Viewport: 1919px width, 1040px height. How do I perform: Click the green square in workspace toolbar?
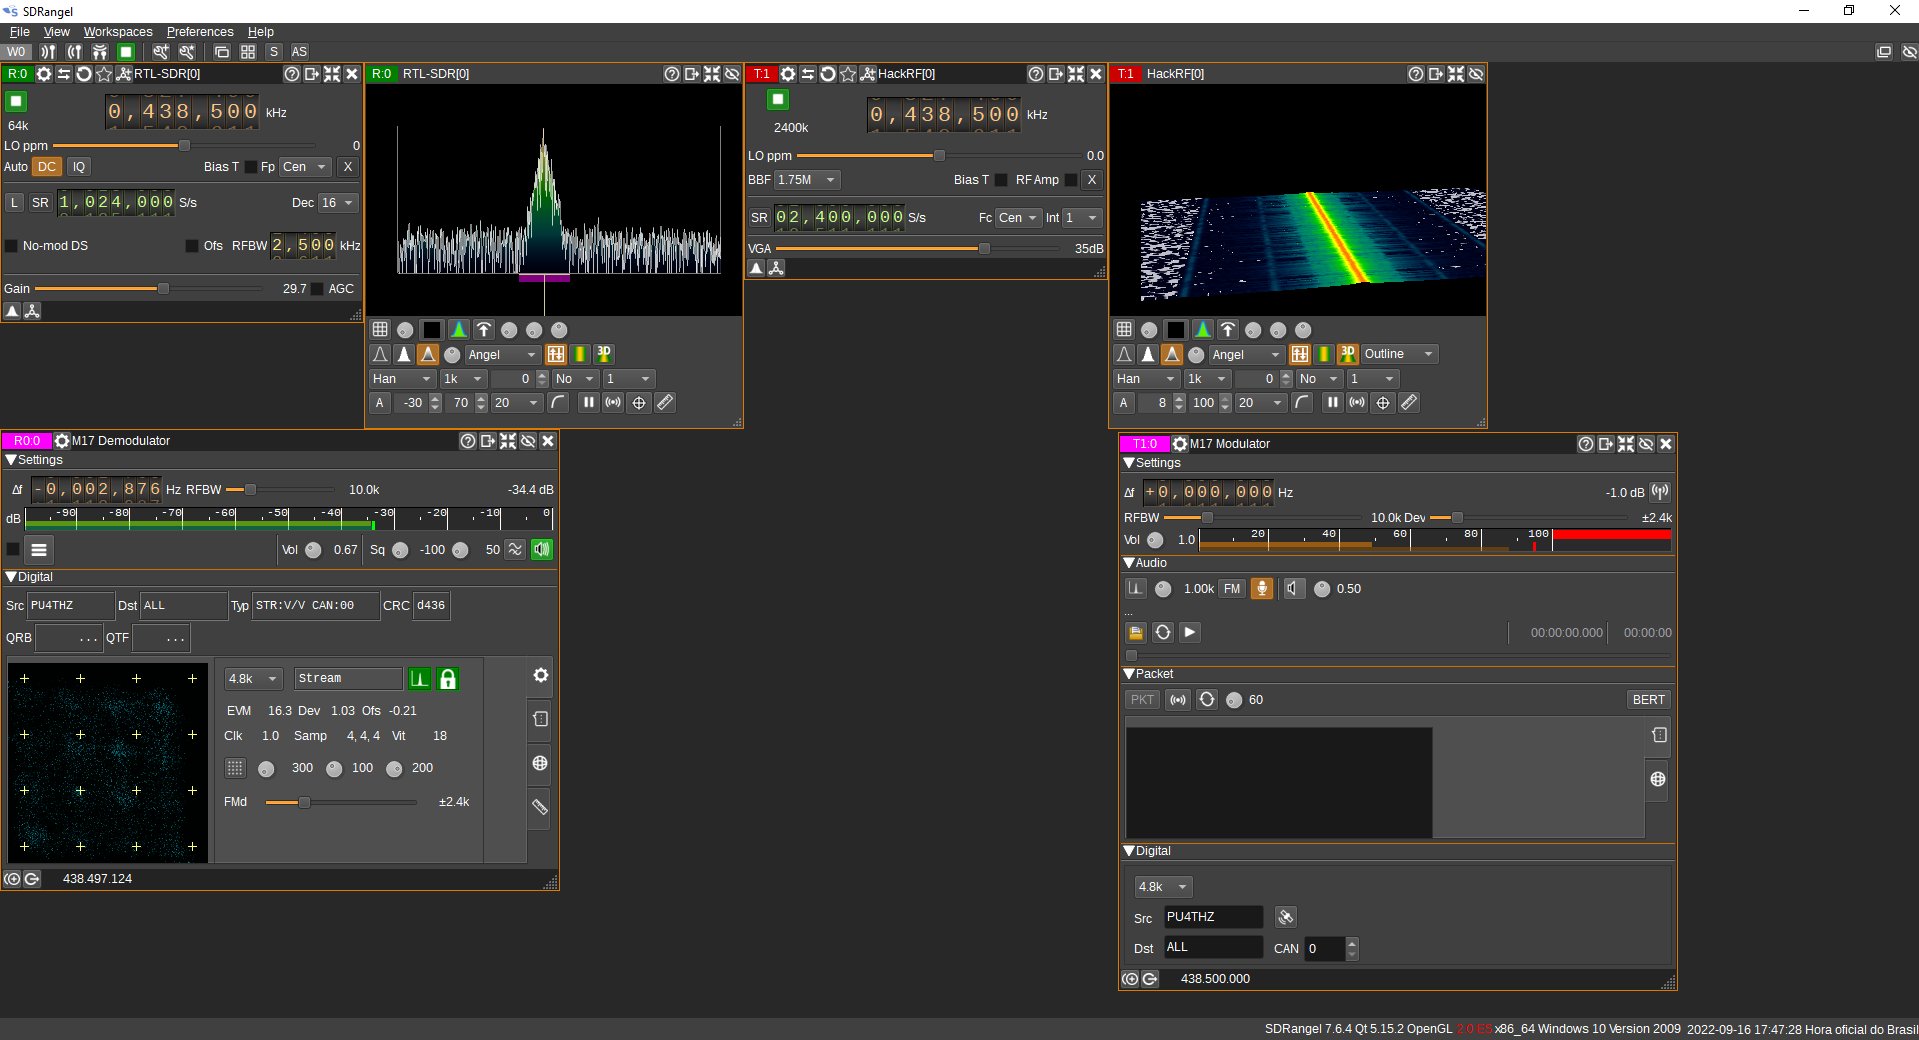click(126, 52)
